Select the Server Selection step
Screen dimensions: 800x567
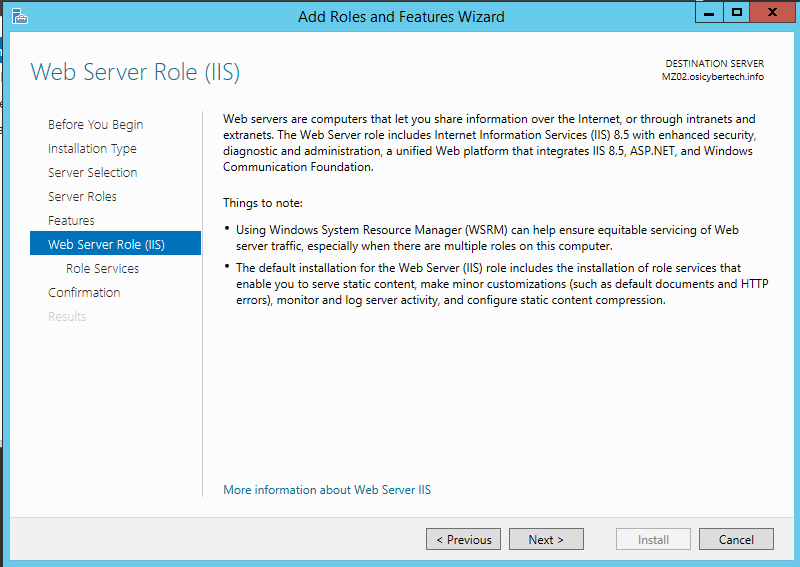point(92,172)
